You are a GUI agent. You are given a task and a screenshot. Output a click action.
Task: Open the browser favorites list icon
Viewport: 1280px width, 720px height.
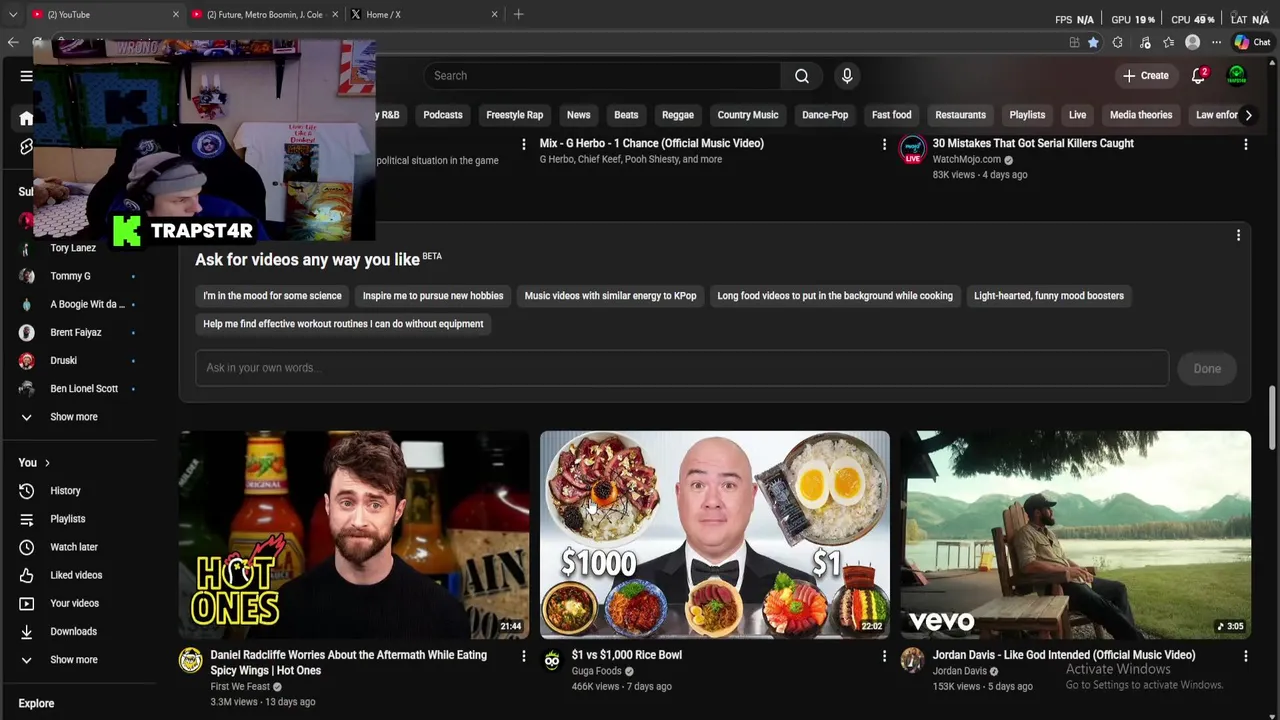pyautogui.click(x=1168, y=42)
